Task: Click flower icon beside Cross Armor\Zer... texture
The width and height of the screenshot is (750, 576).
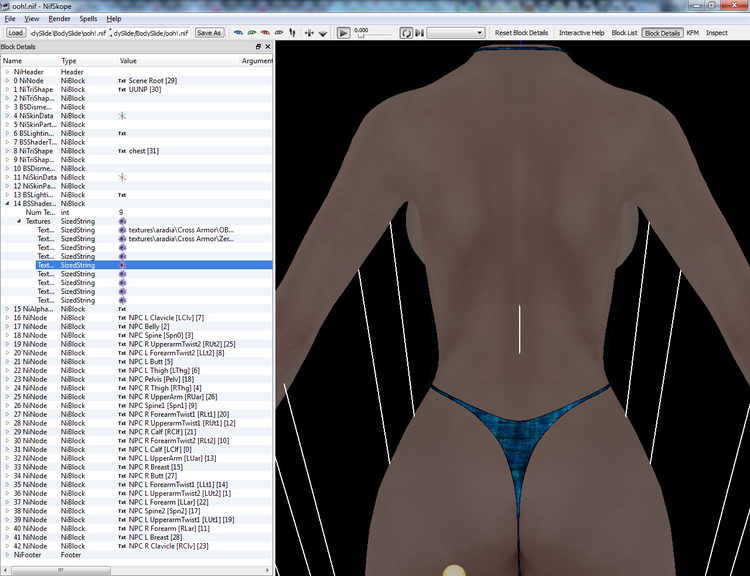Action: (122, 239)
